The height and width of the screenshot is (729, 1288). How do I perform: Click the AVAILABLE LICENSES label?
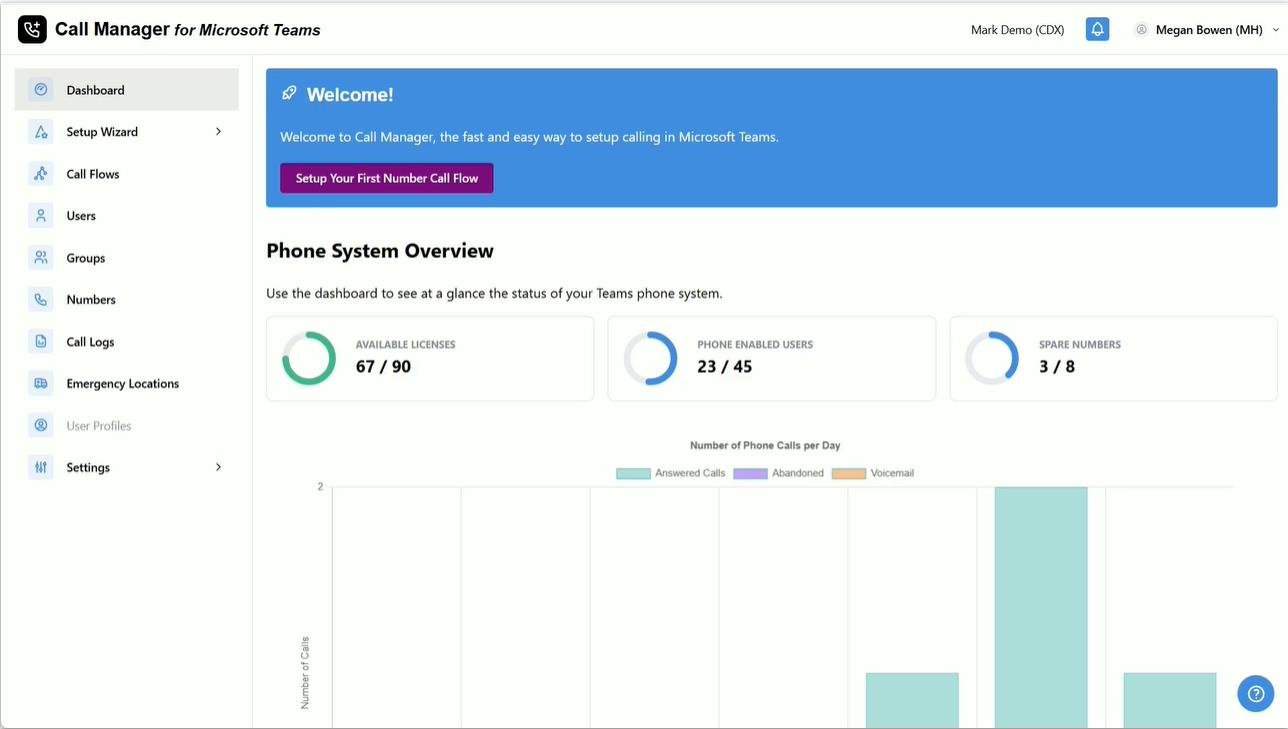click(405, 344)
